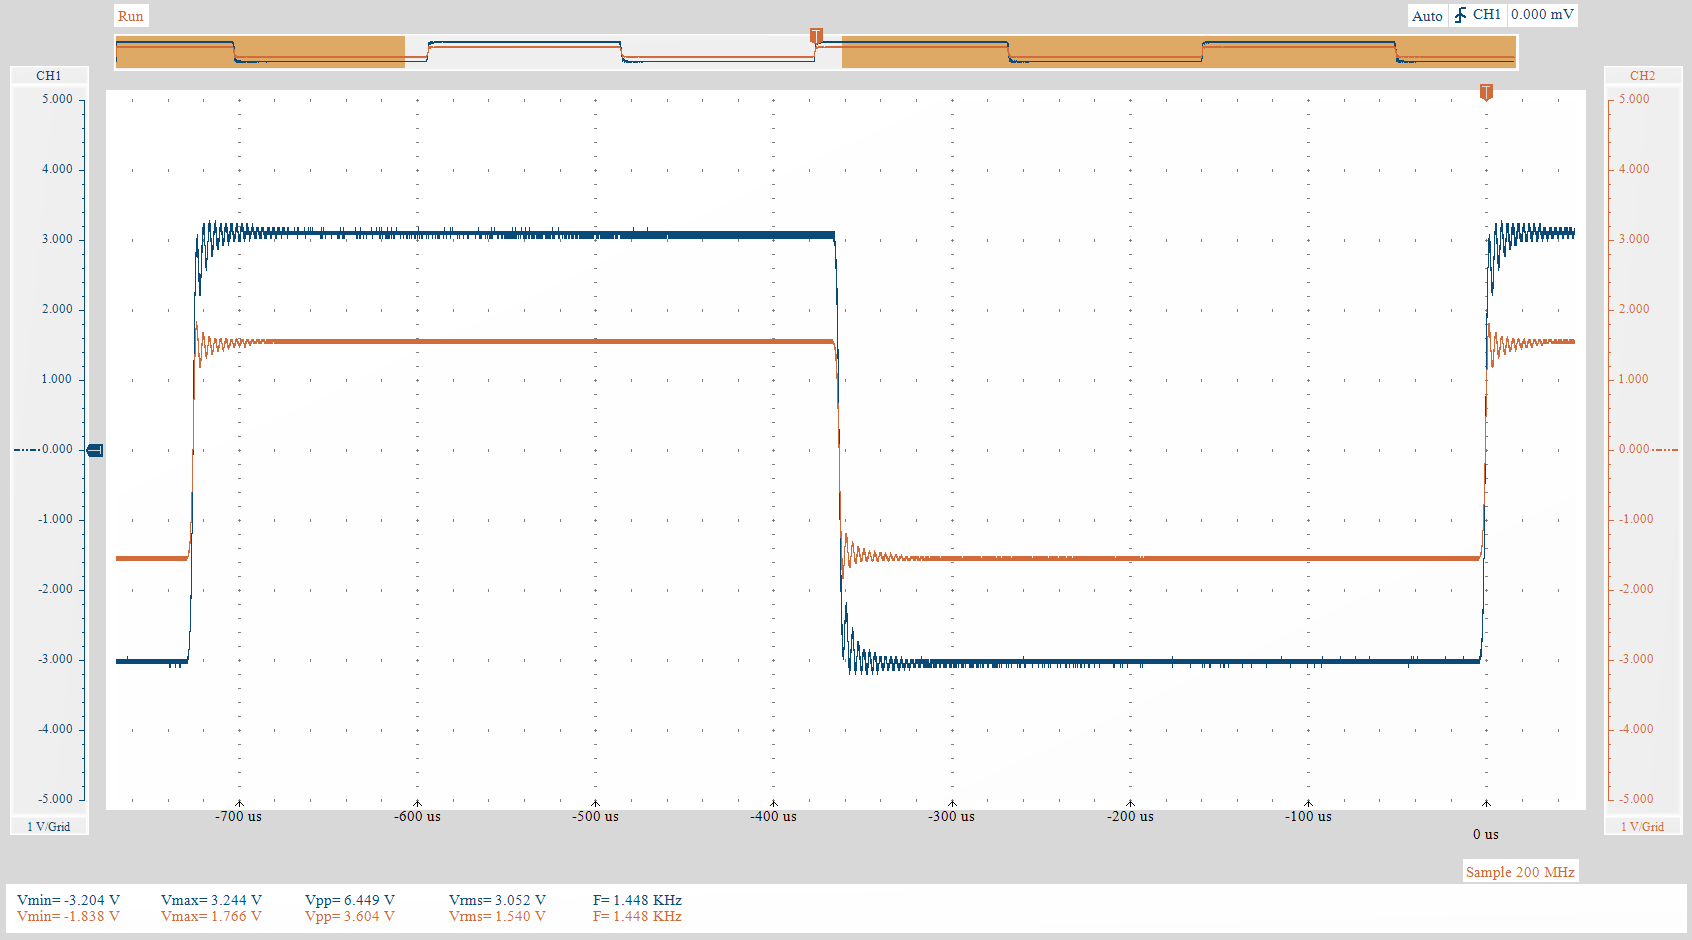Image resolution: width=1692 pixels, height=940 pixels.
Task: Click the CH1 5.000 top scale value
Action: point(57,99)
